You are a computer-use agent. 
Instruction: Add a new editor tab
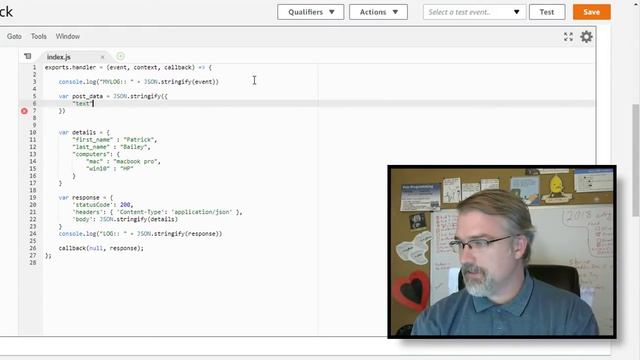point(120,56)
